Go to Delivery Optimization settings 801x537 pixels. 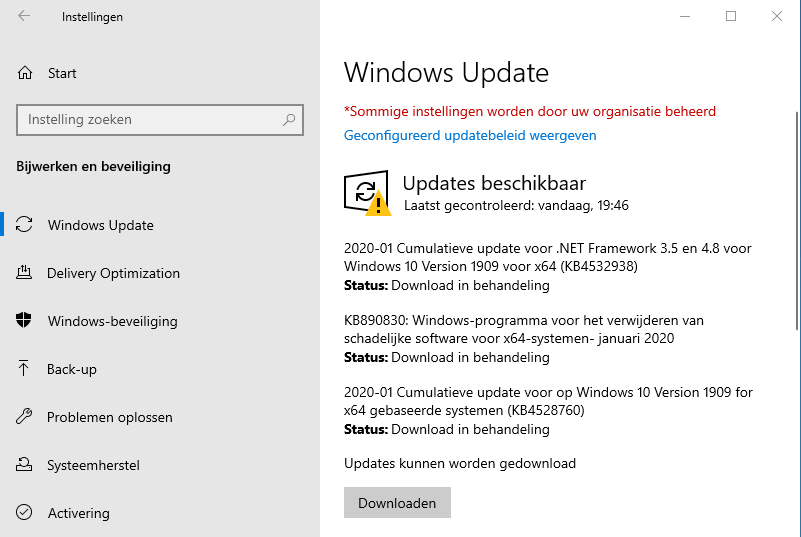[x=113, y=273]
